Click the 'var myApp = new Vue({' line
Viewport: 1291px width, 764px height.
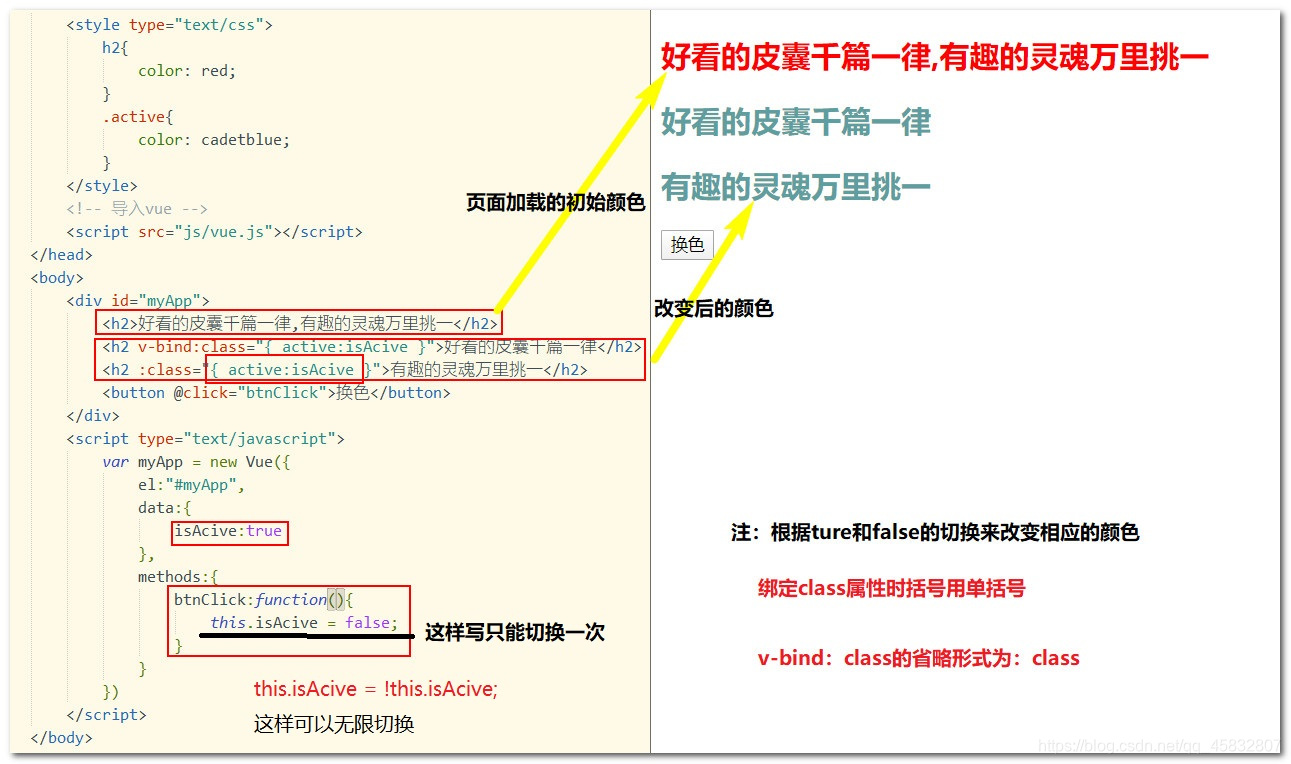click(196, 461)
